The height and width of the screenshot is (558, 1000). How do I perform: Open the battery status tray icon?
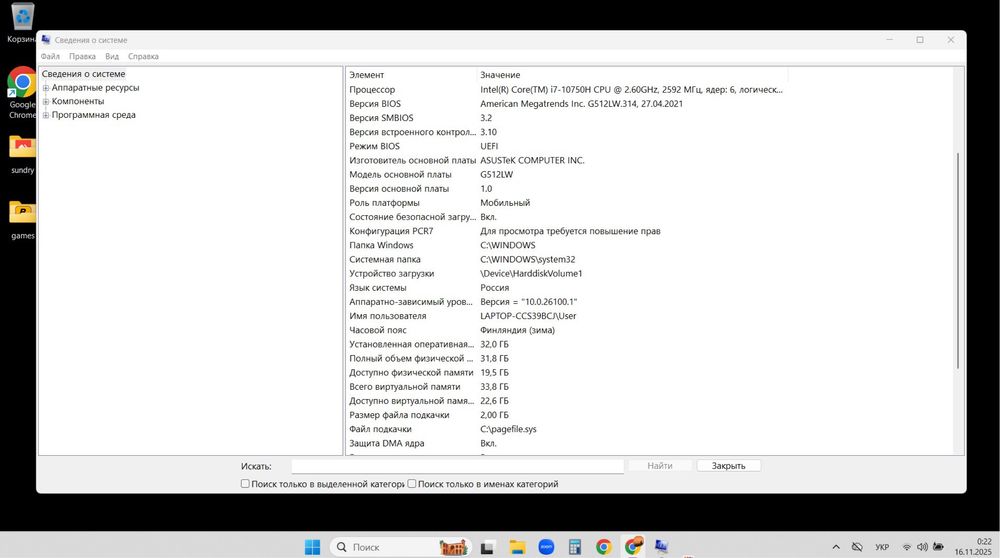point(938,547)
